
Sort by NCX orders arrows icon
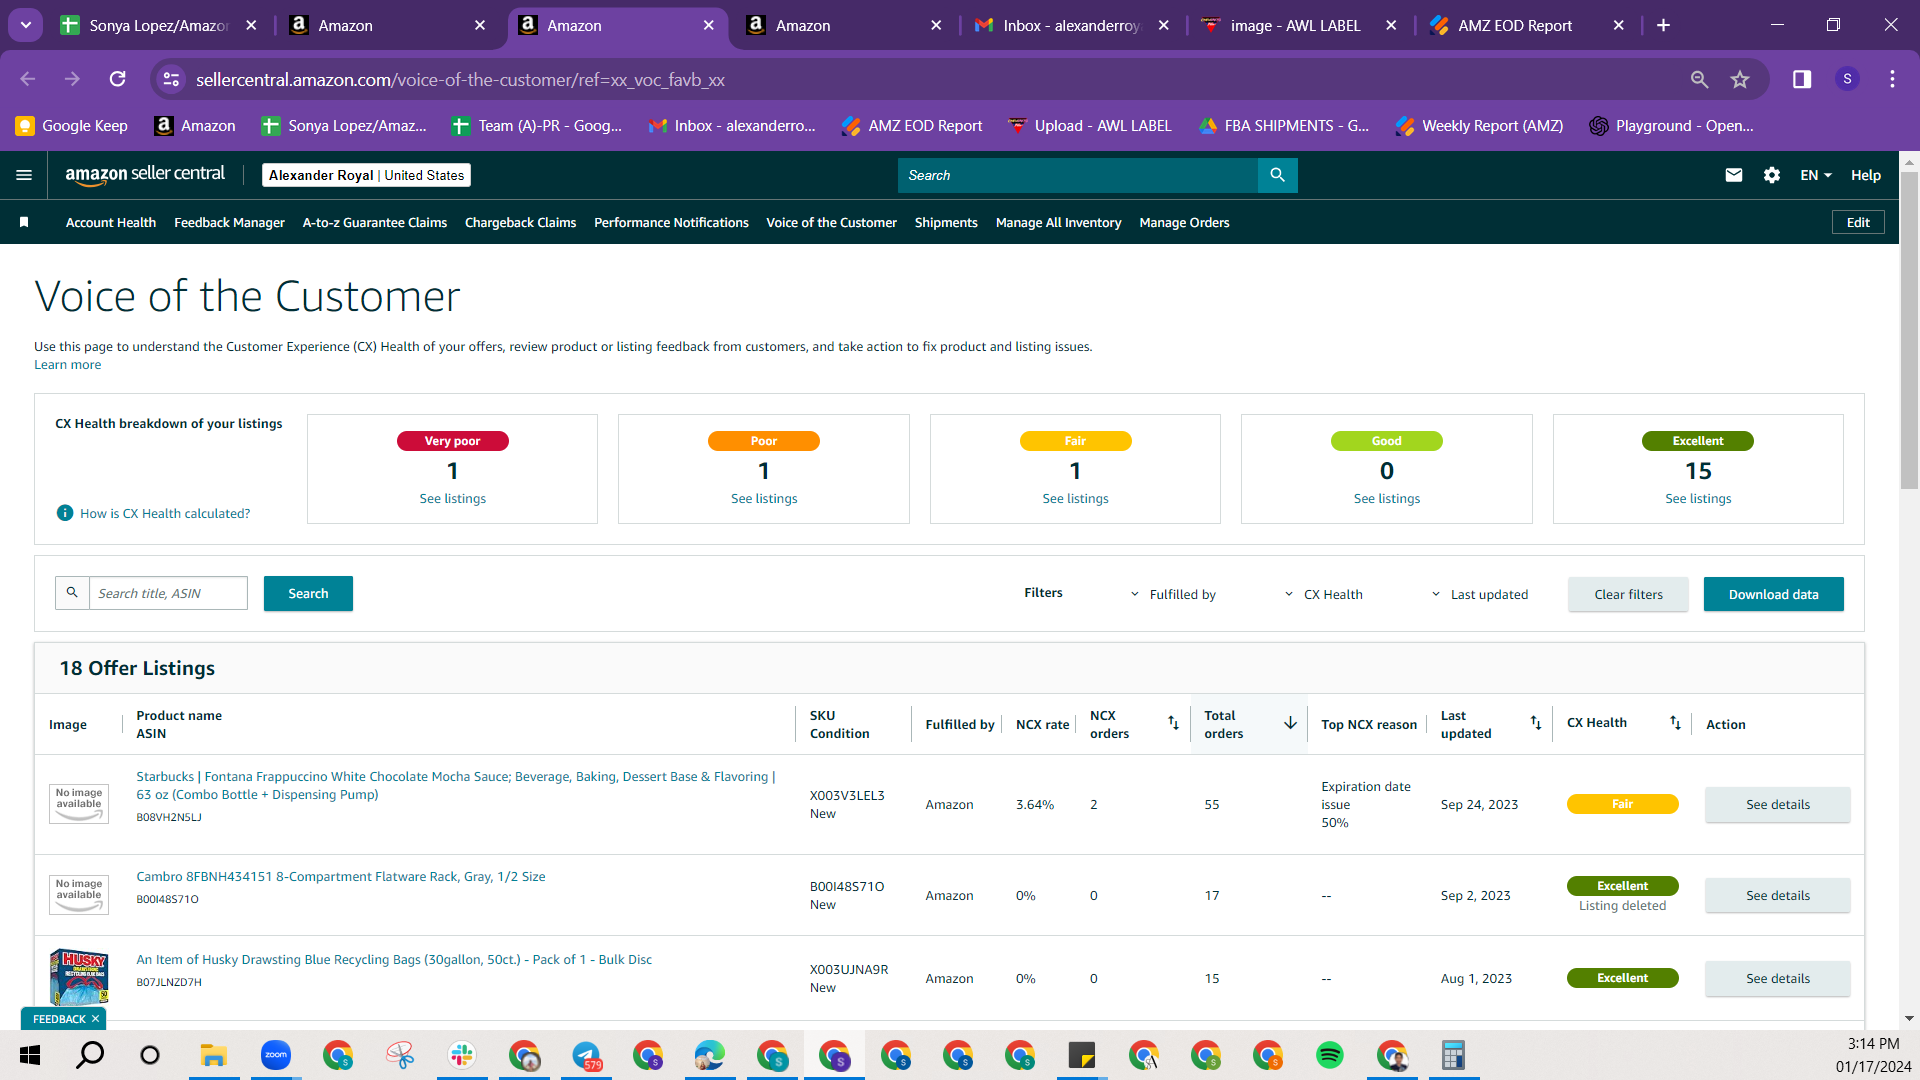click(x=1173, y=723)
